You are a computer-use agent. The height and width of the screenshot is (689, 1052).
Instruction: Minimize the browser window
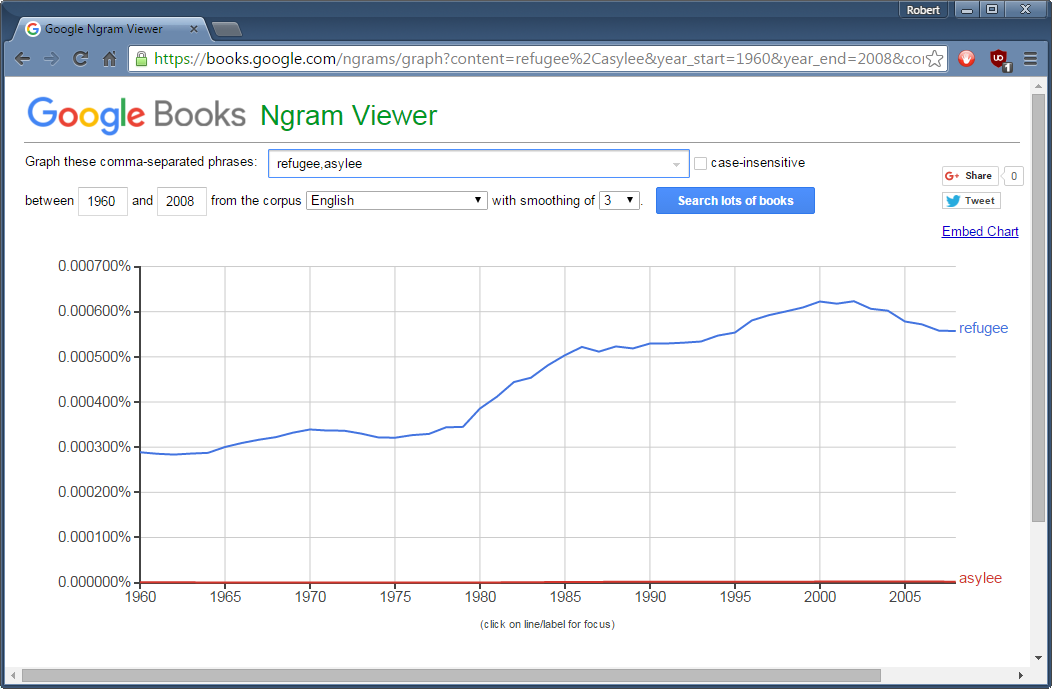(x=967, y=10)
